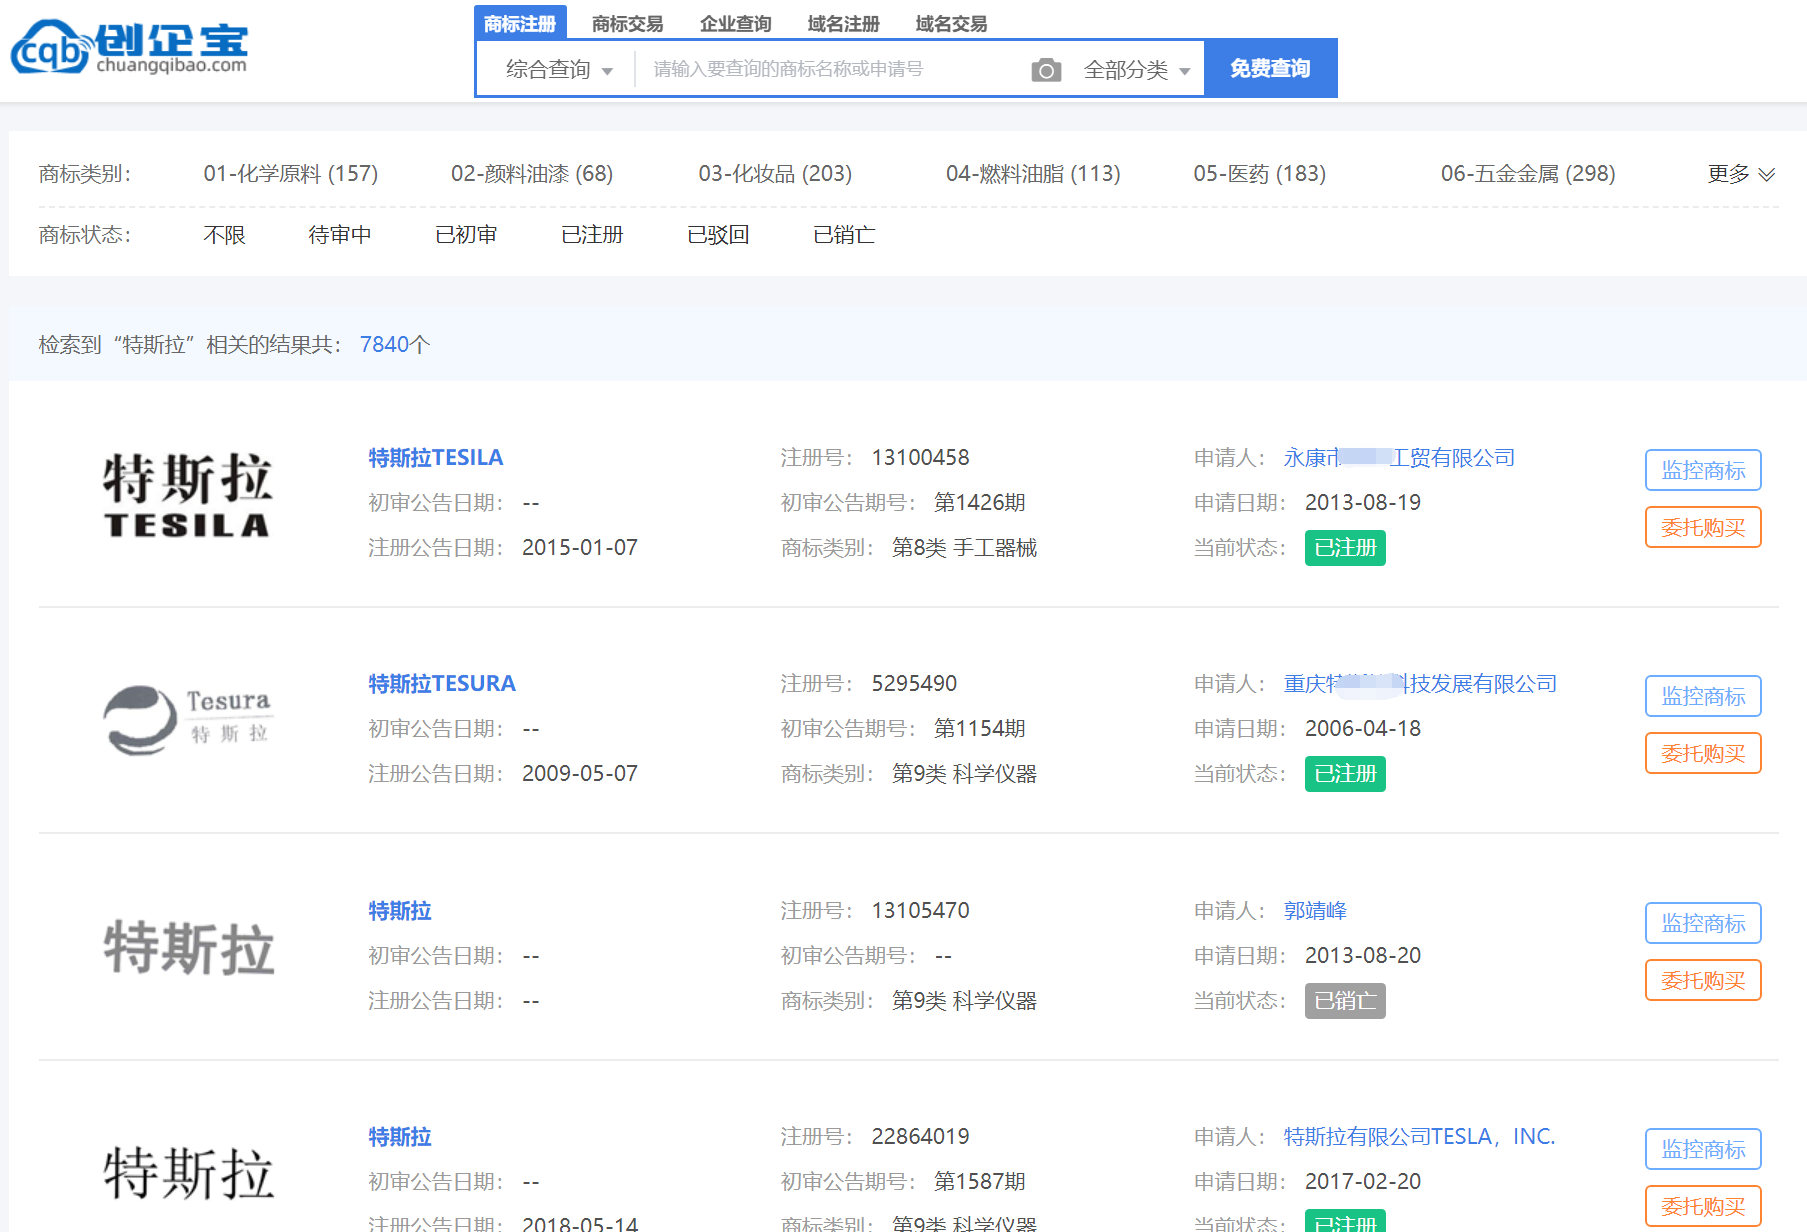The height and width of the screenshot is (1232, 1807).
Task: Click the Tesura trademark logo thumbnail
Action: click(x=188, y=720)
